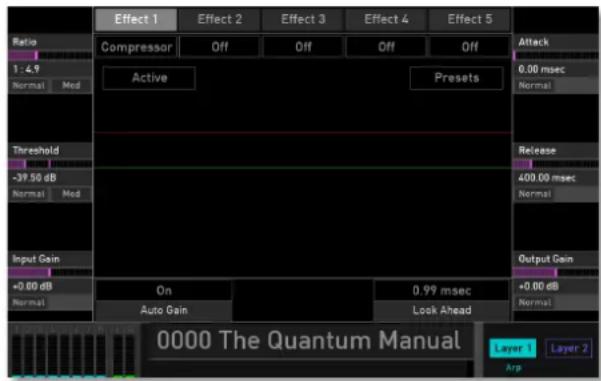Open the Effect 5 tab

(x=470, y=20)
